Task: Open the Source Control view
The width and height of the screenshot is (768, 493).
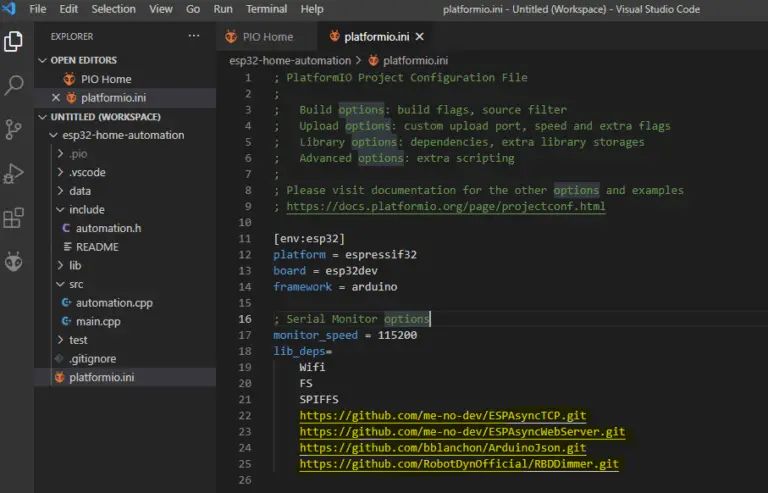Action: point(14,129)
